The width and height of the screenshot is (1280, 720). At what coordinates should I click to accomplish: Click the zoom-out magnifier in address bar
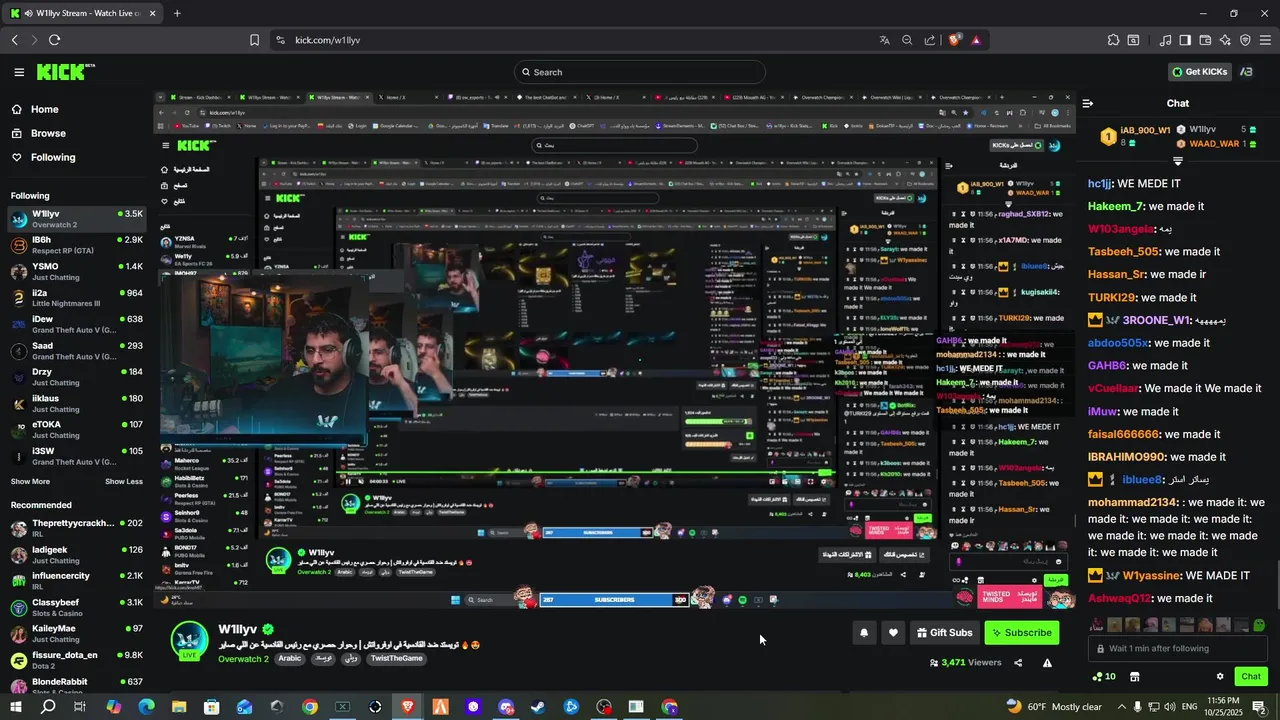coord(907,40)
